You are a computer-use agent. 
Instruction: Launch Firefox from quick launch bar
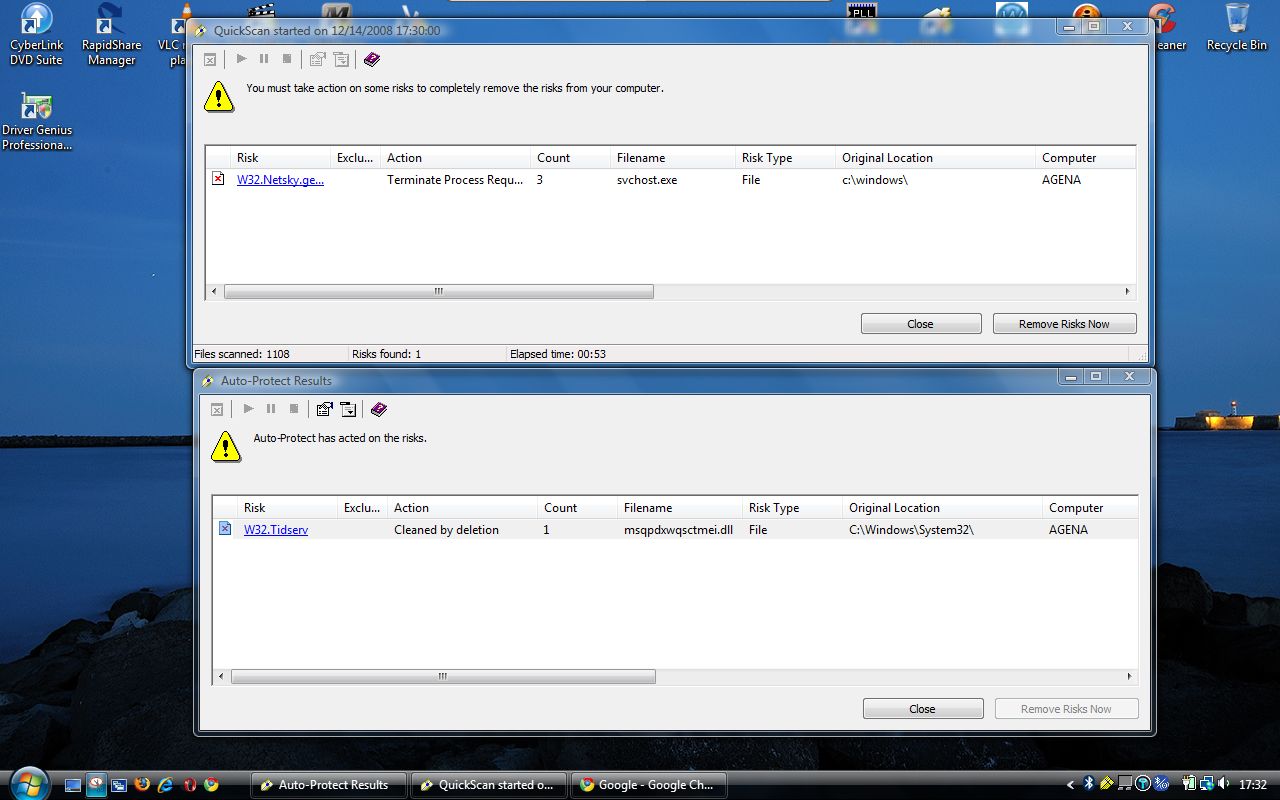[142, 785]
